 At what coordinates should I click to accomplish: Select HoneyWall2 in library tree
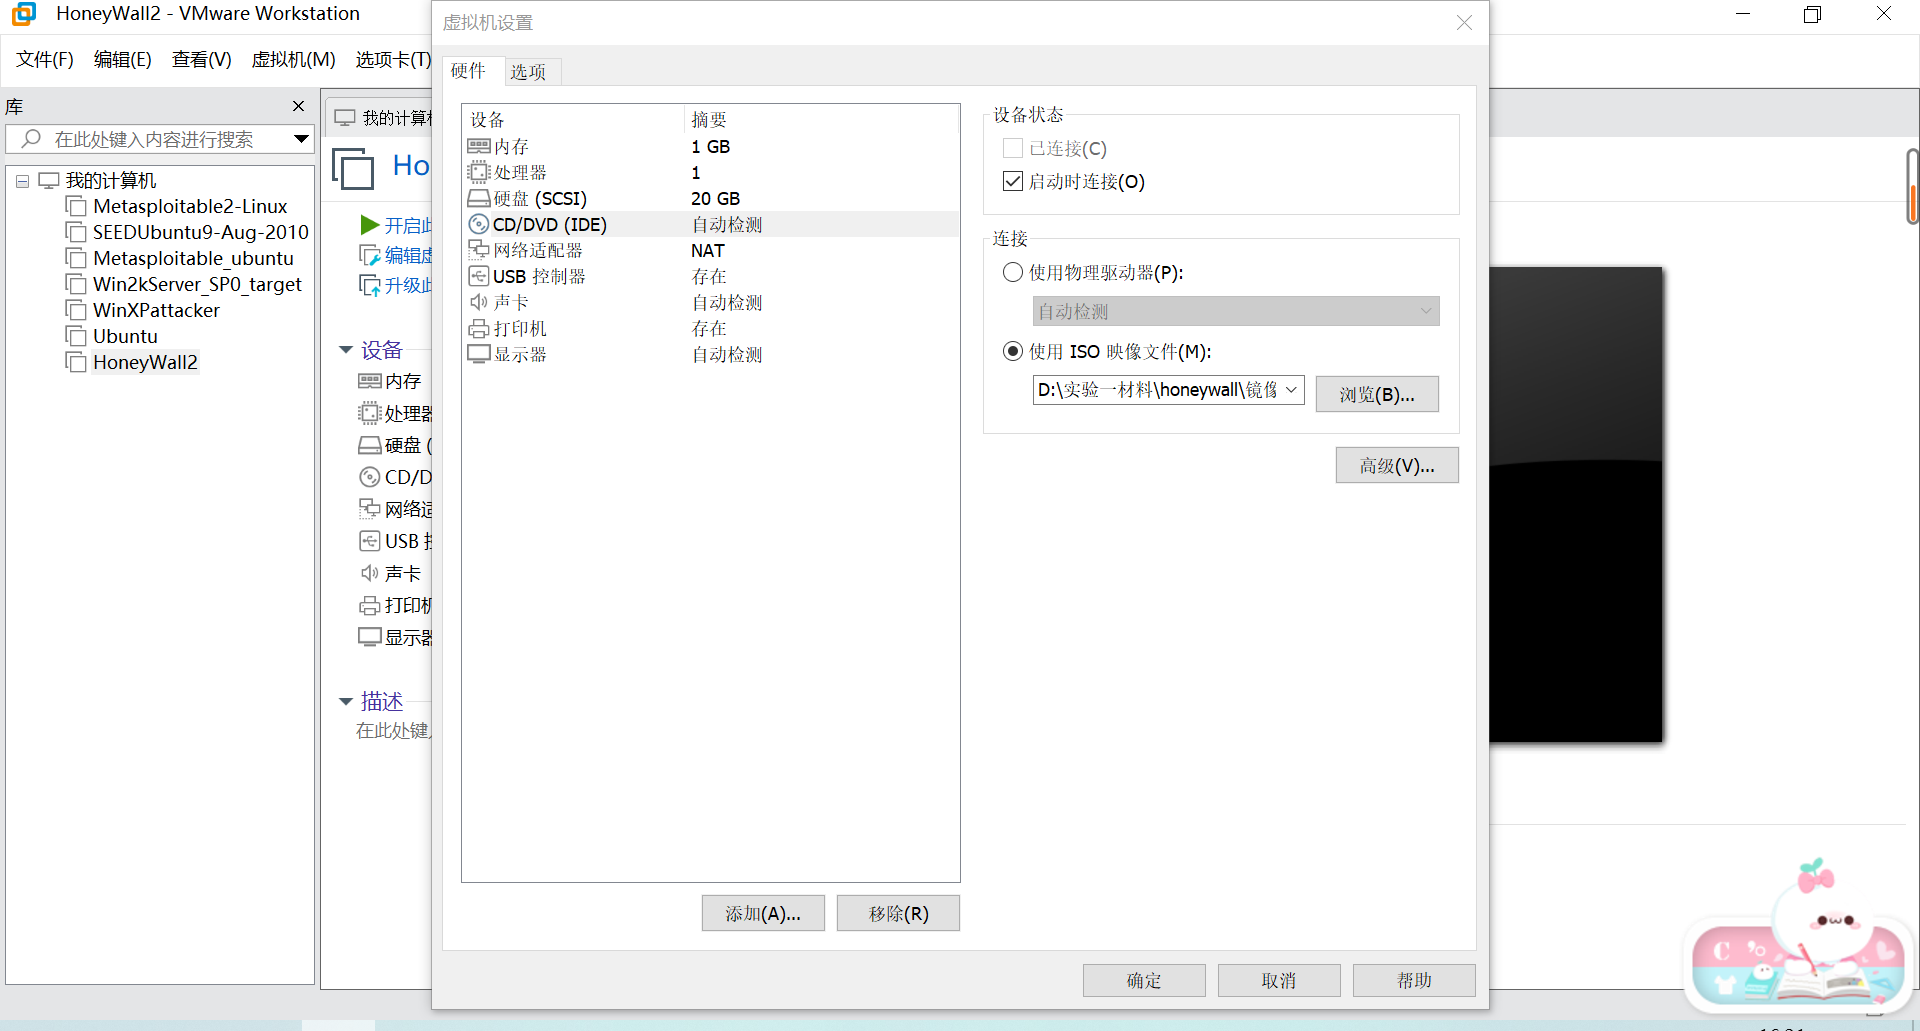tap(145, 362)
